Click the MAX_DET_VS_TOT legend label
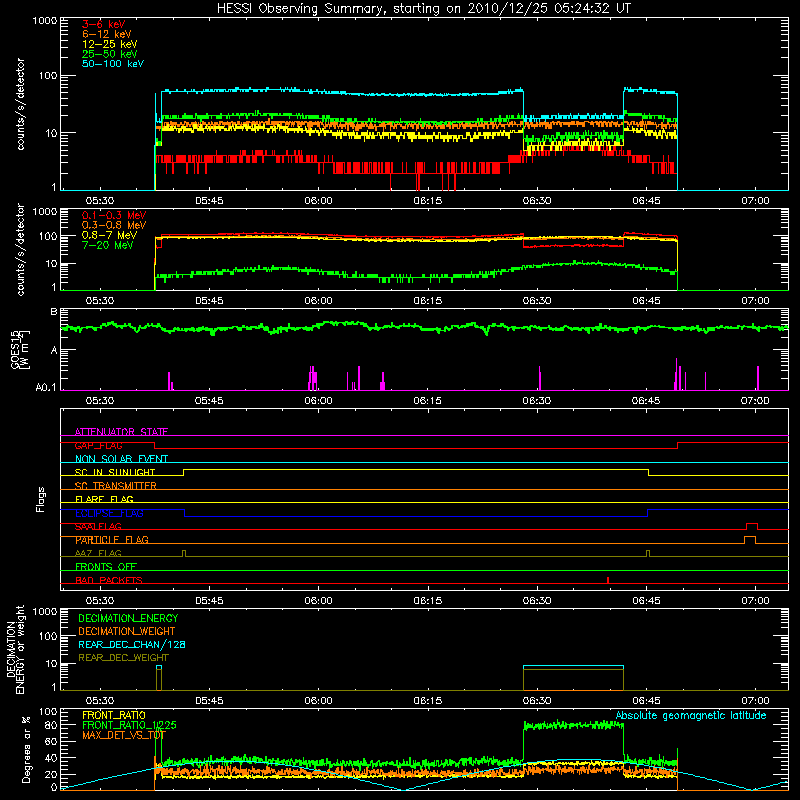 point(123,735)
